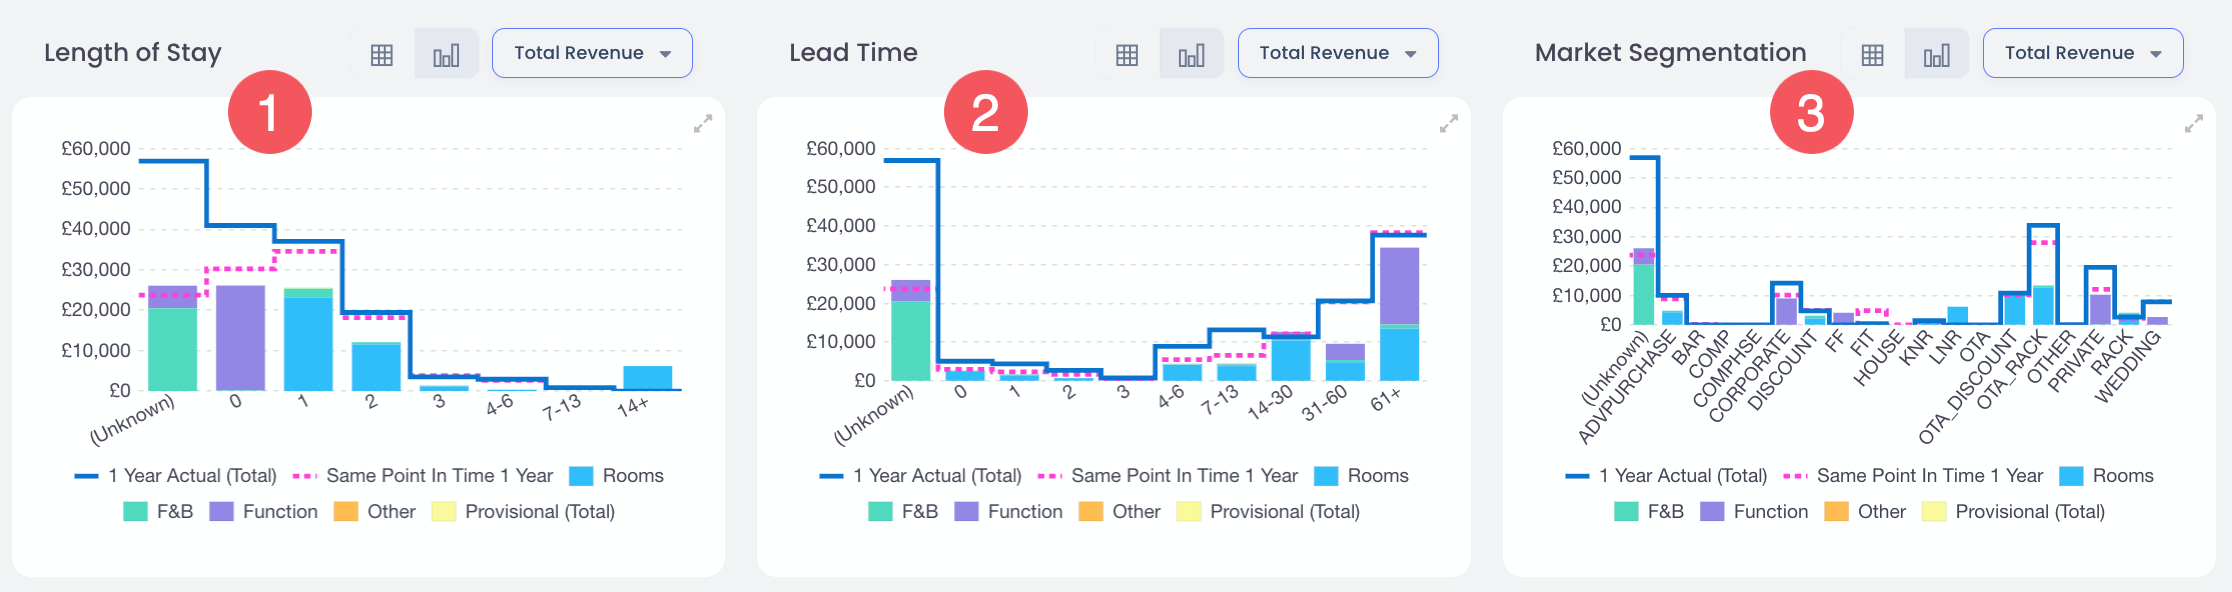Switch Lead Time to table view
Viewport: 2232px width, 592px height.
pos(1127,54)
